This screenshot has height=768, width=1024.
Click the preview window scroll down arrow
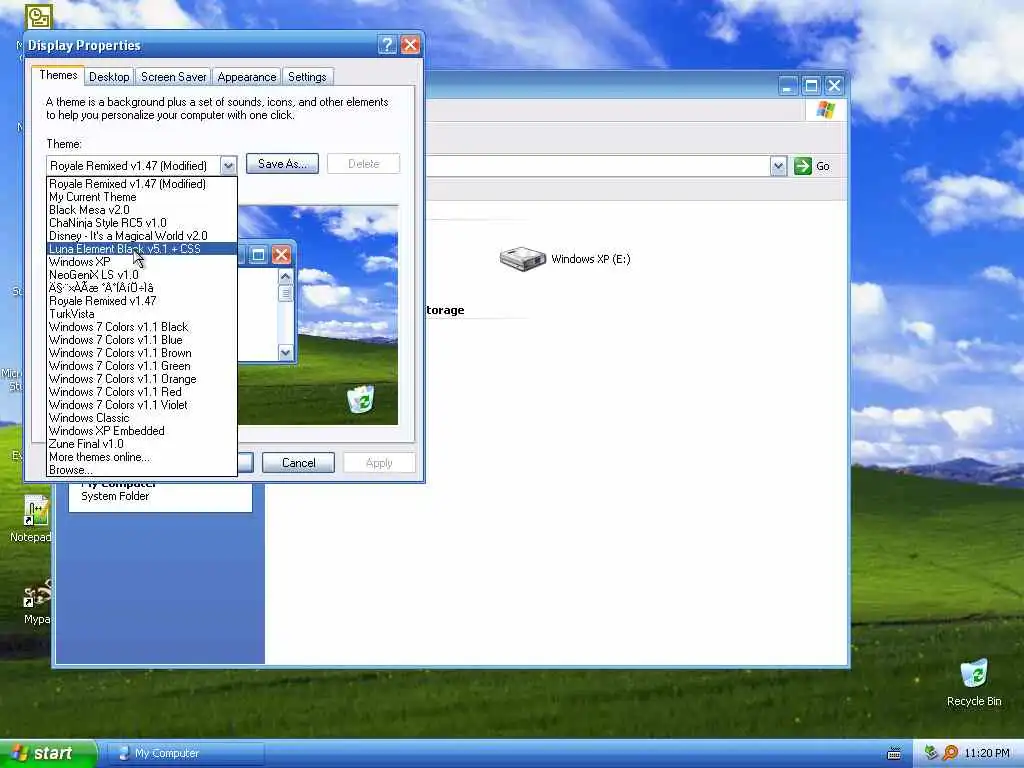[x=285, y=353]
